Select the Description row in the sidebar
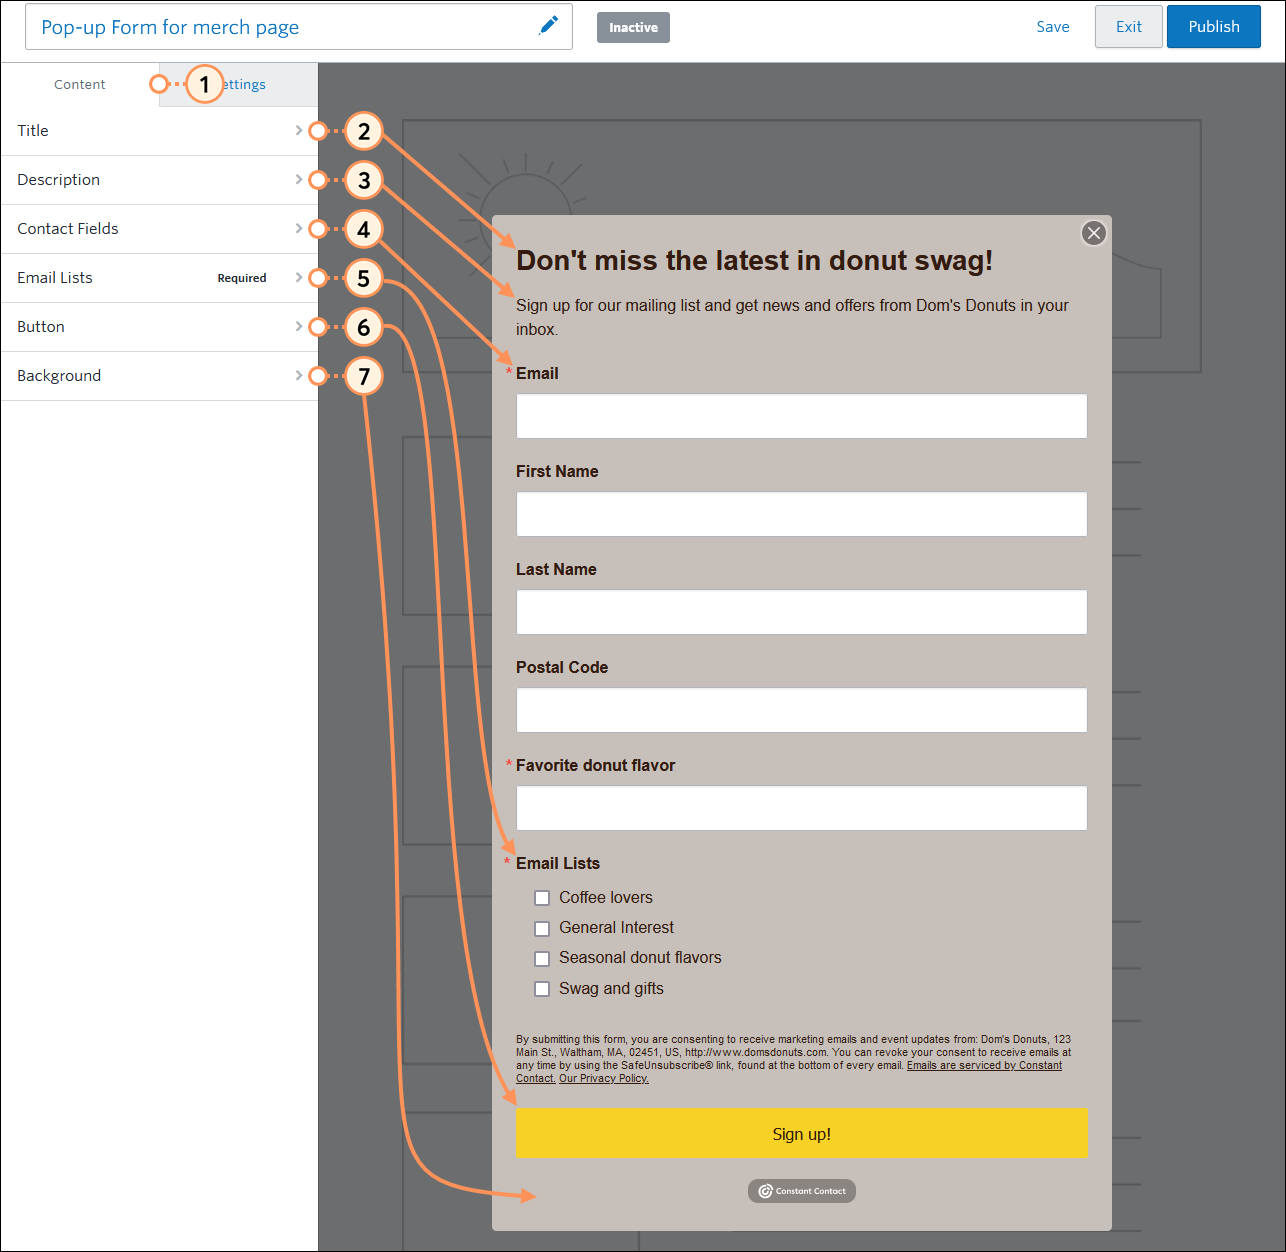Image resolution: width=1286 pixels, height=1252 pixels. click(160, 180)
